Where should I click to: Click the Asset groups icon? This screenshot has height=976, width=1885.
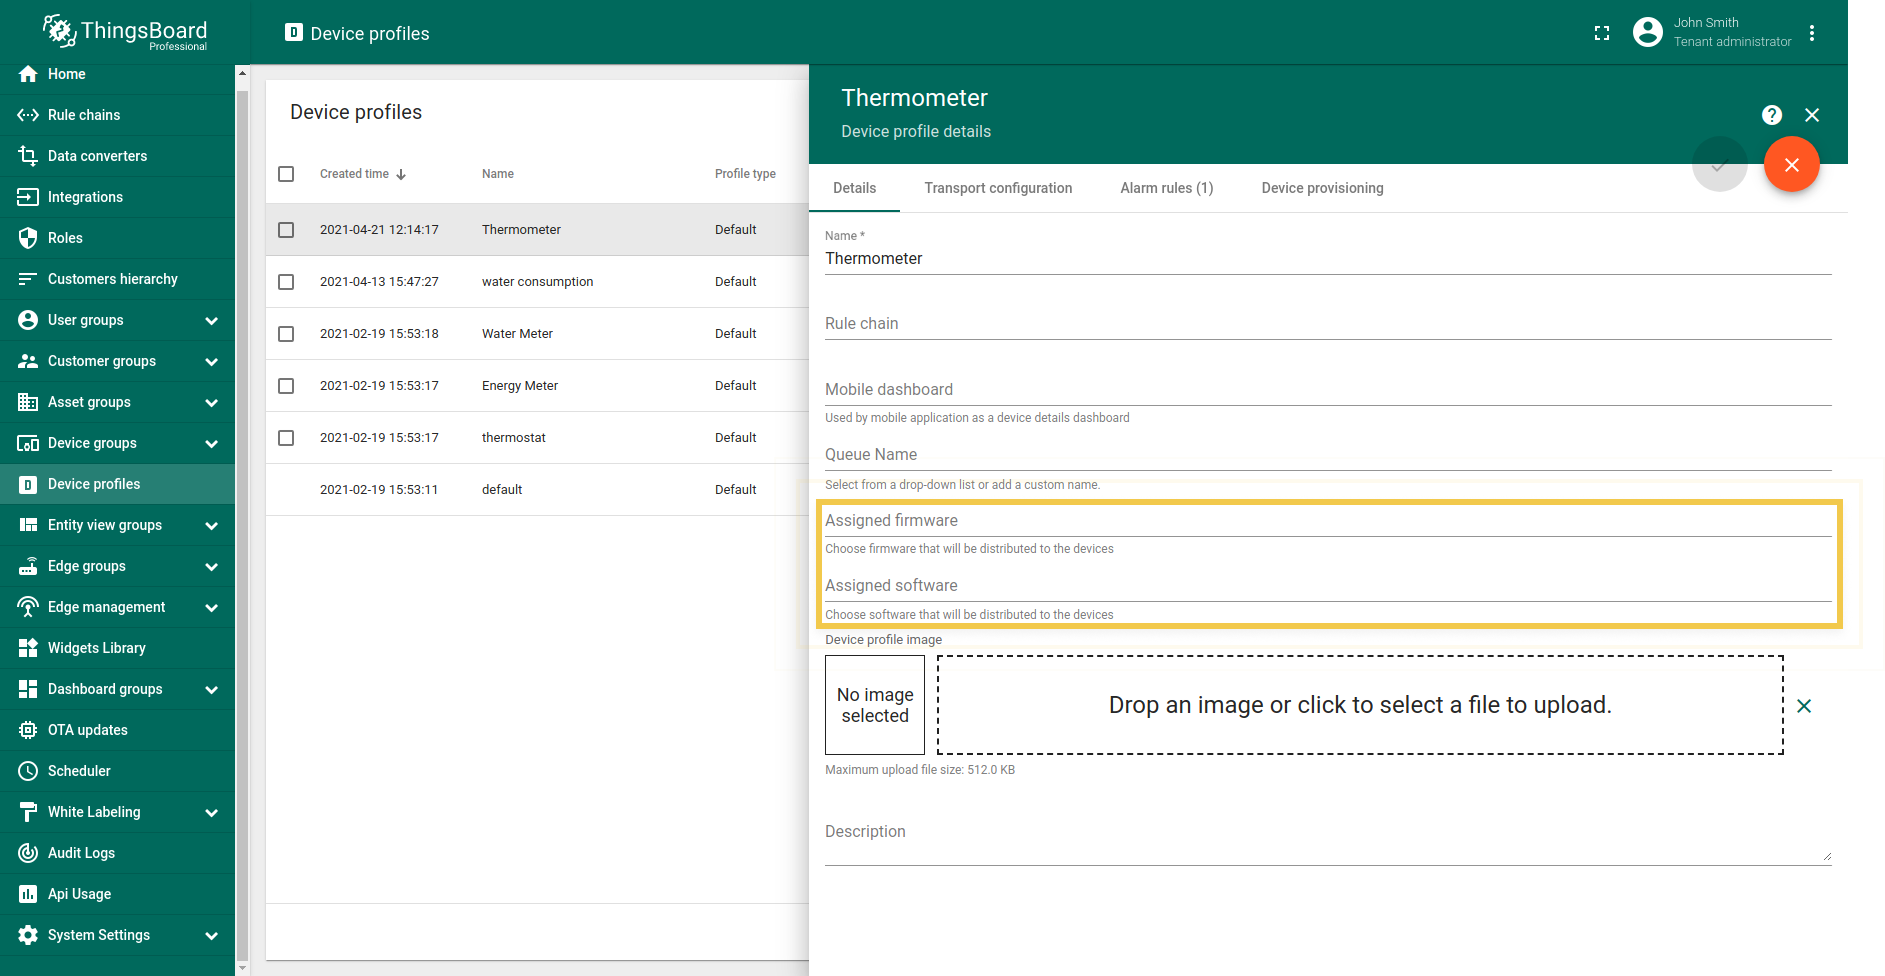tap(28, 402)
